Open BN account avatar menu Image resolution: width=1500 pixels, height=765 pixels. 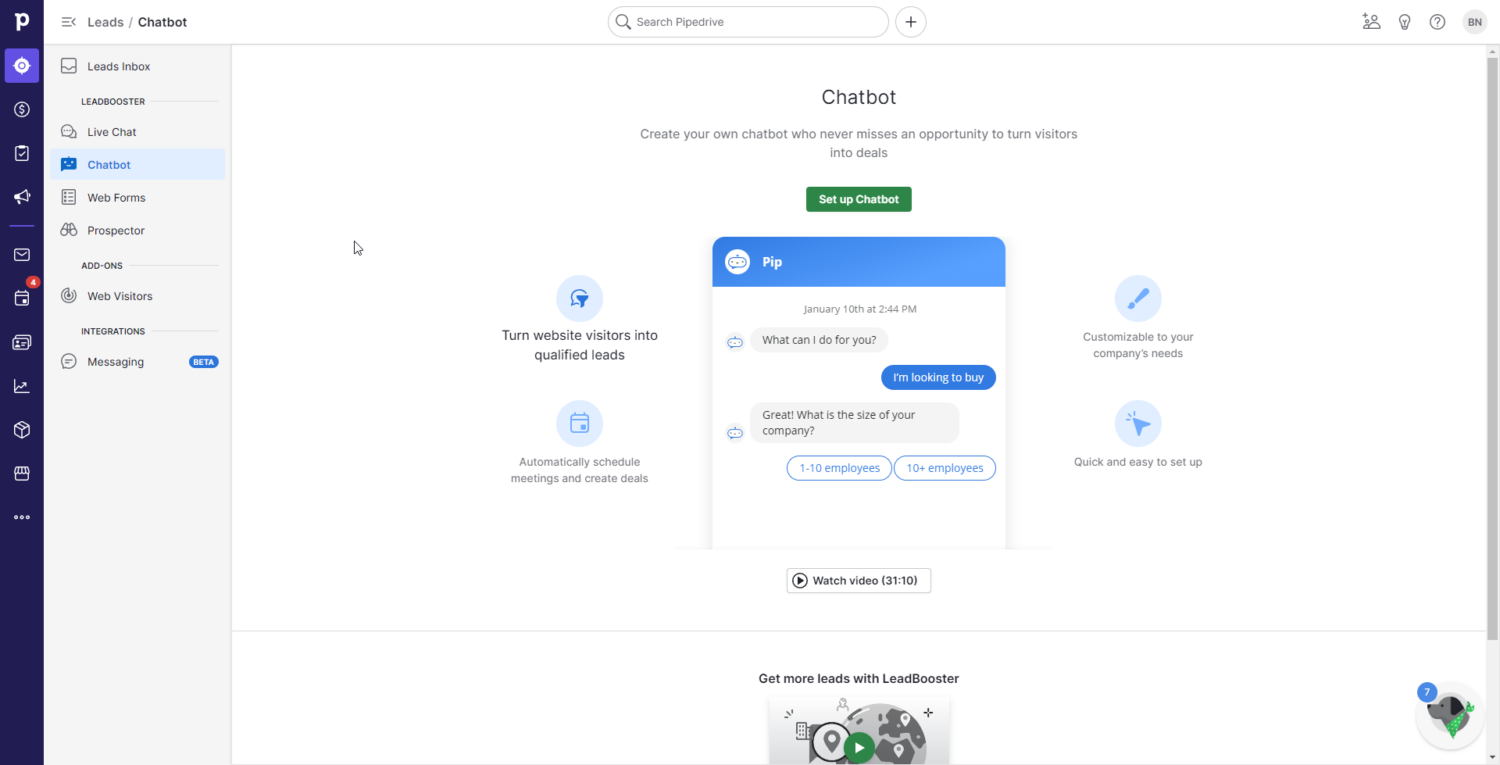click(x=1474, y=22)
